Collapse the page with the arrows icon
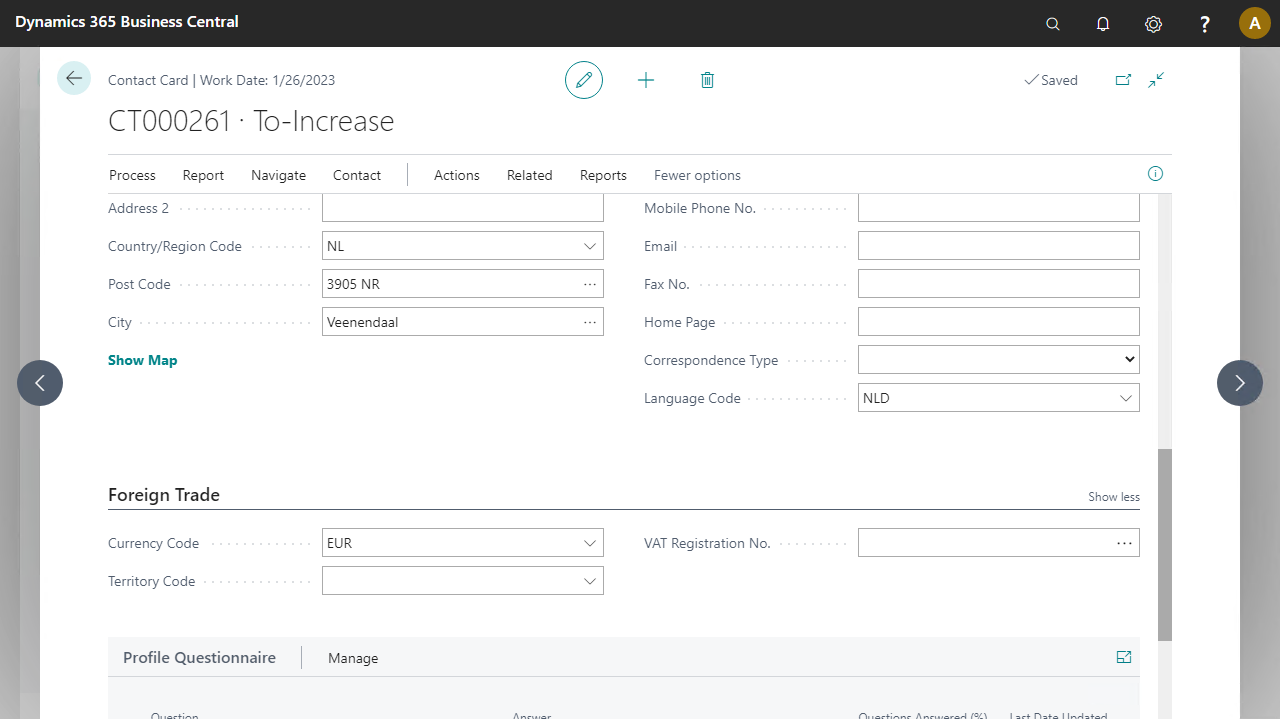 1156,80
